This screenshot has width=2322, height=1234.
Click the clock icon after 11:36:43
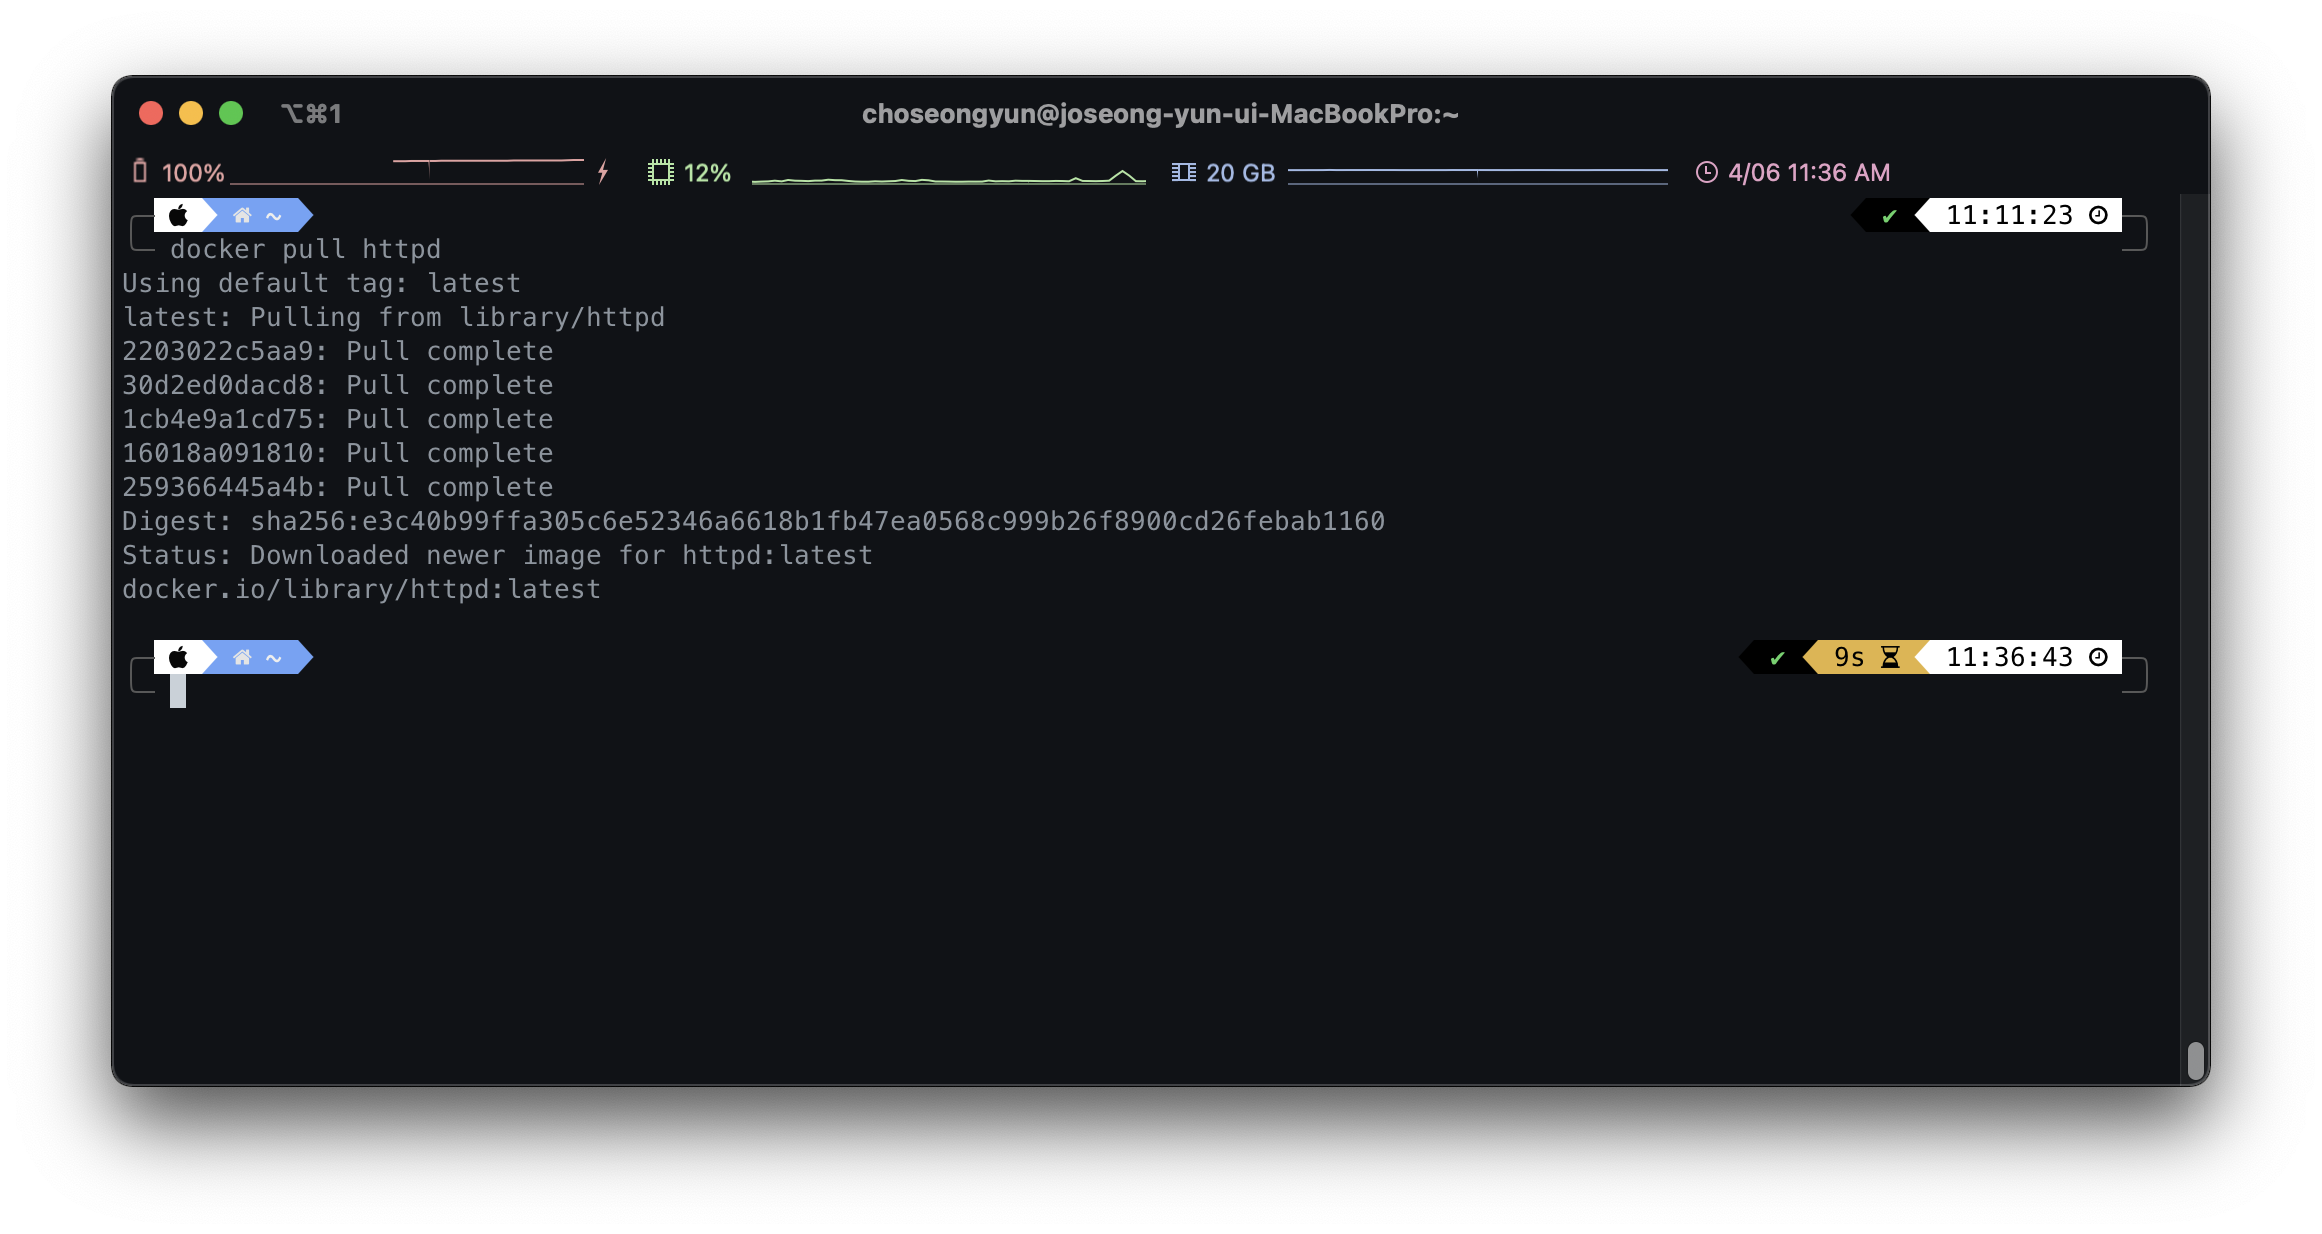tap(2099, 657)
